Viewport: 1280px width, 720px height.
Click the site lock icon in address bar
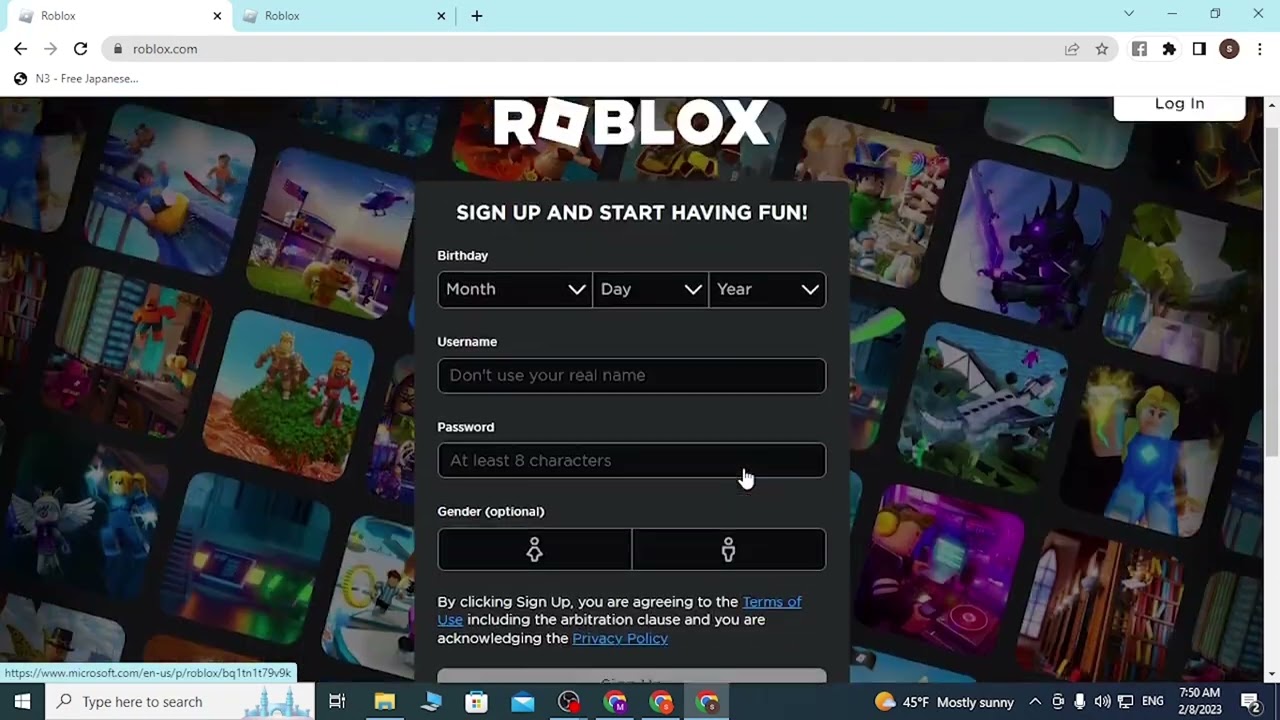(117, 49)
